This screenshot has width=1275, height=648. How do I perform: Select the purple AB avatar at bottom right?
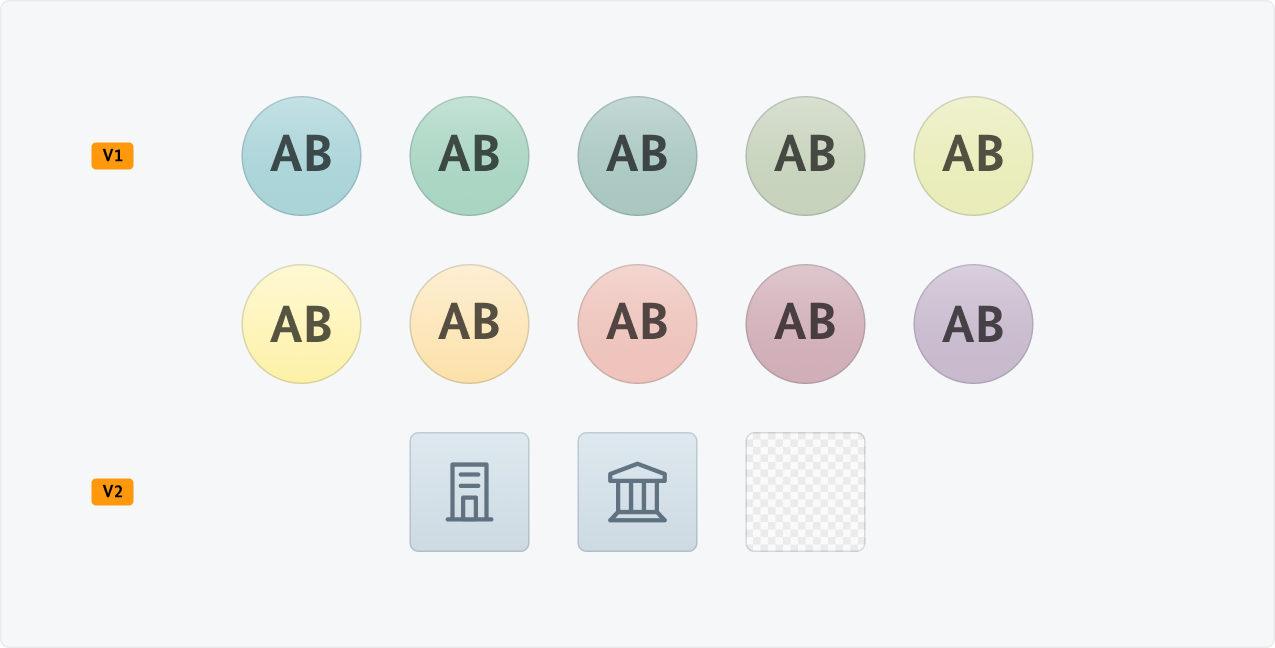click(973, 323)
